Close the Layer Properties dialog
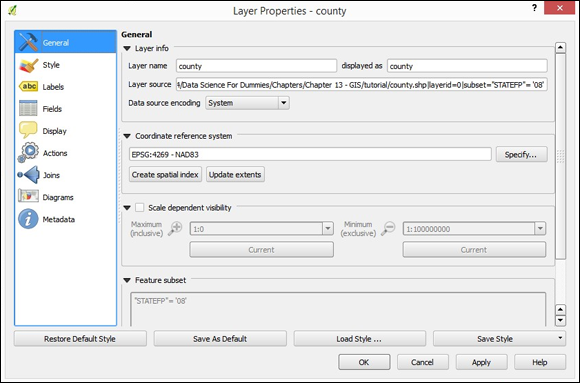Viewport: 580px width, 383px height. (x=559, y=8)
